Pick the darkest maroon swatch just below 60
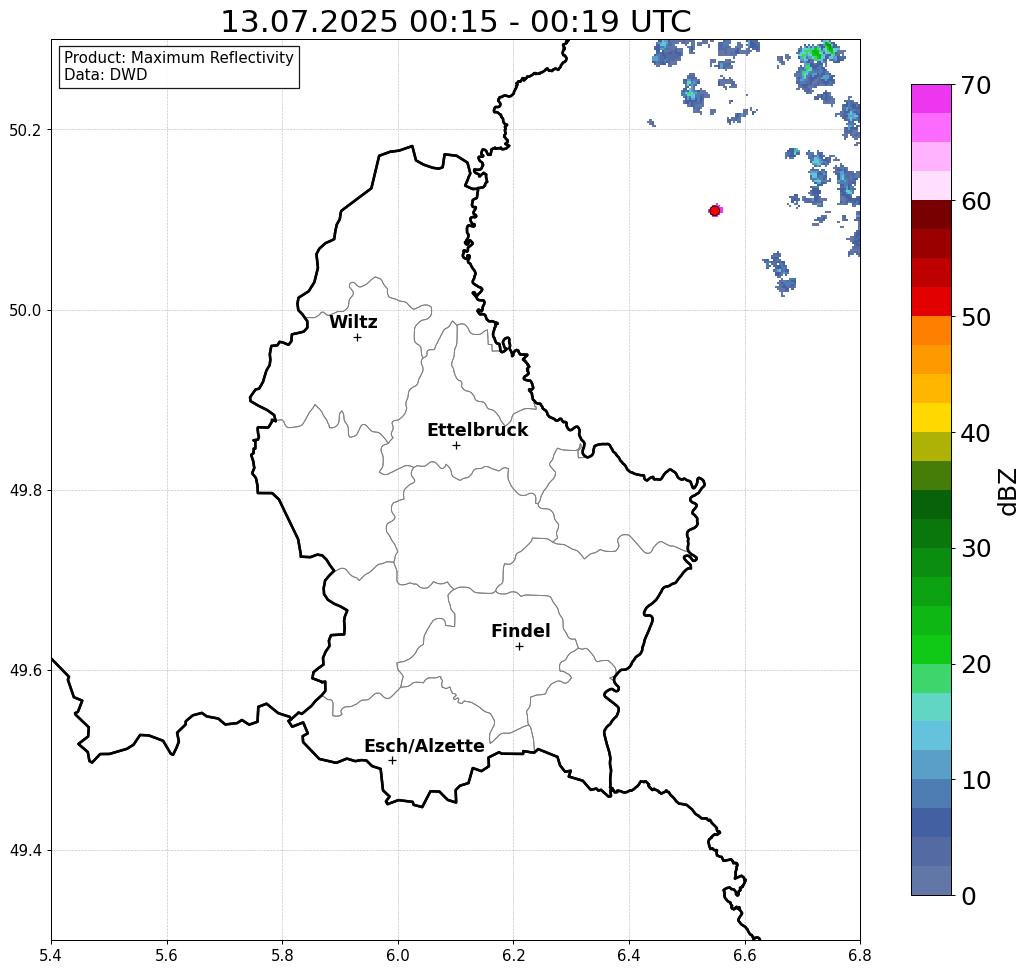The image size is (1029, 973). (931, 215)
